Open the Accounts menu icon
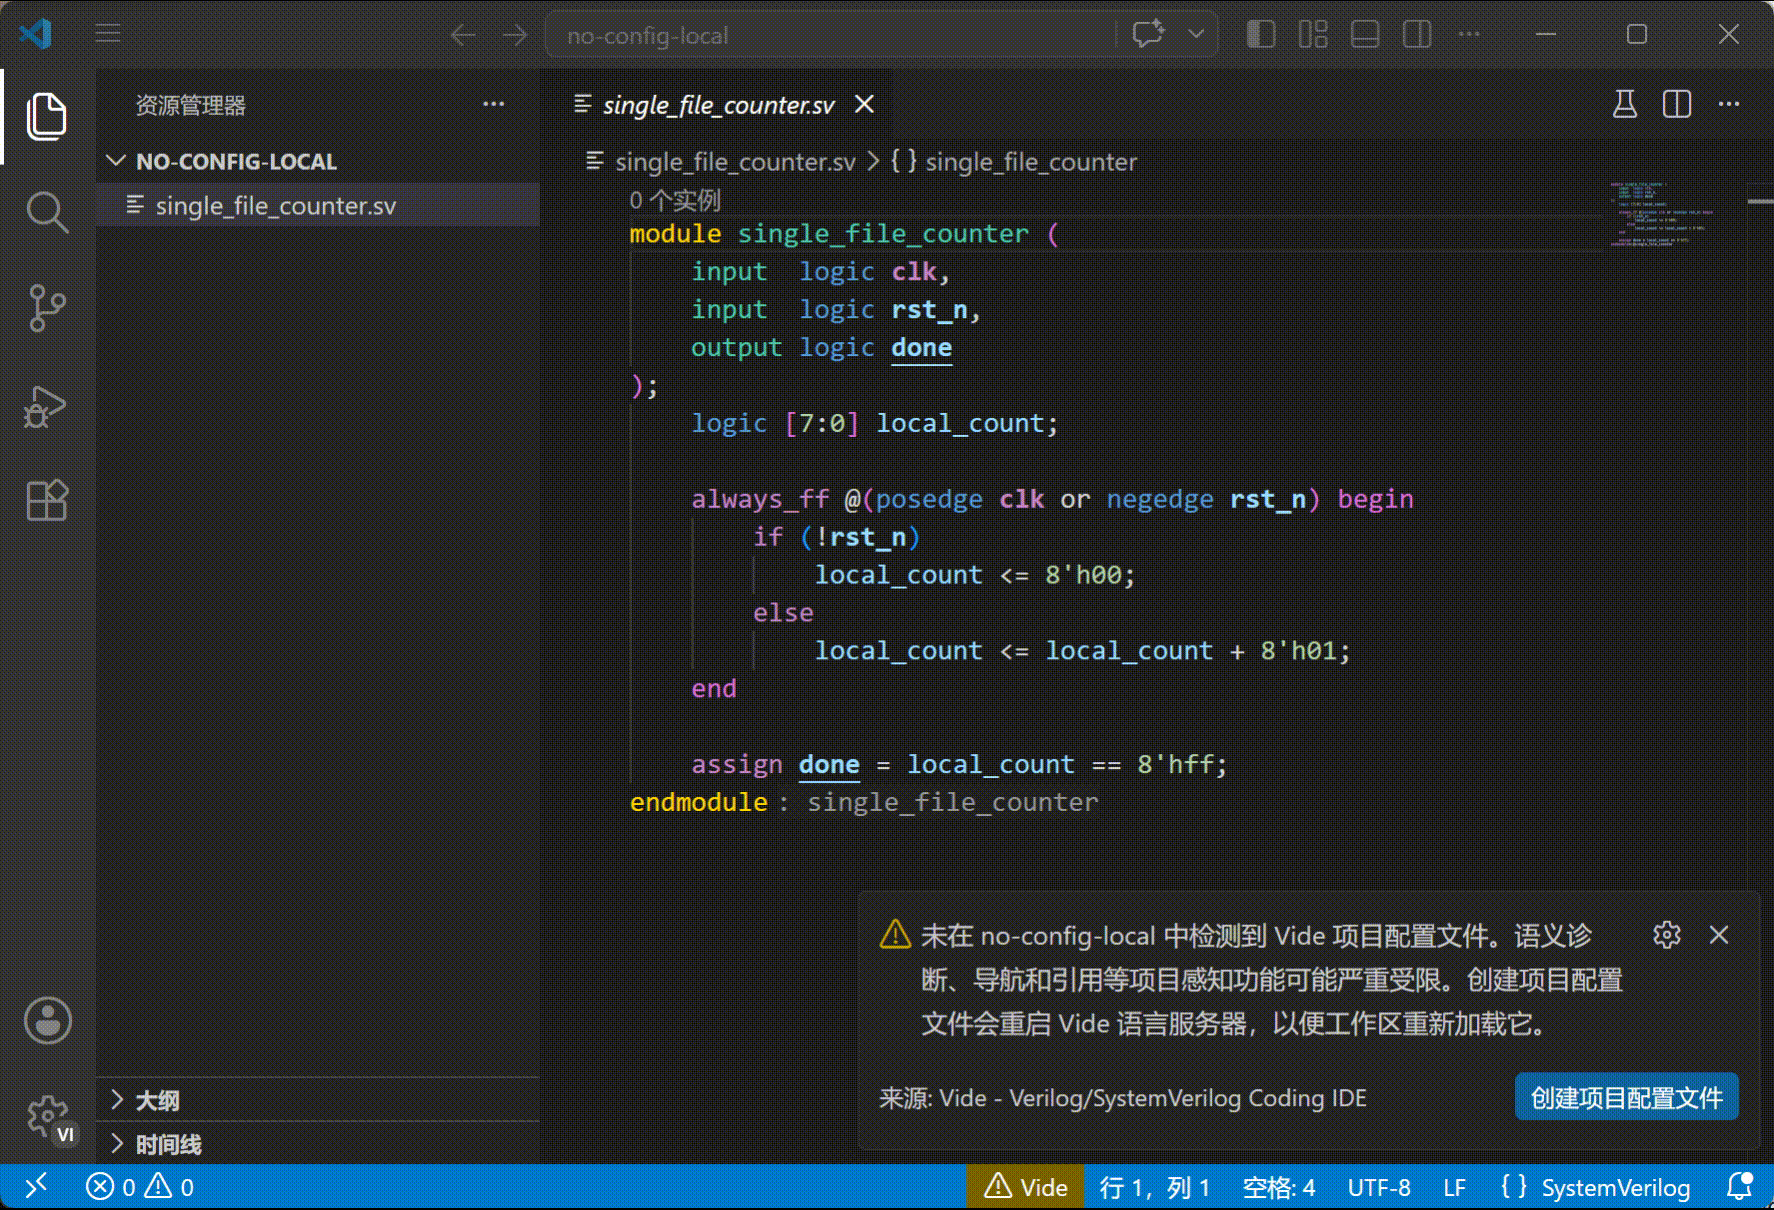Viewport: 1774px width, 1210px height. pyautogui.click(x=47, y=1021)
